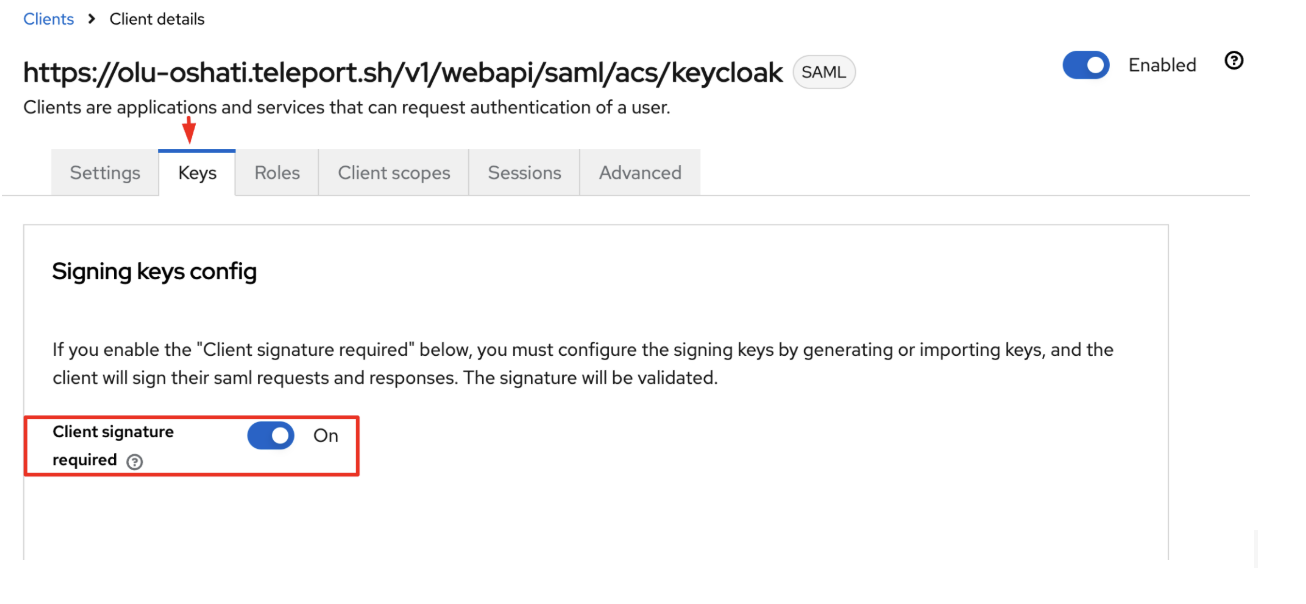The height and width of the screenshot is (604, 1306).
Task: Click the SAML protocol badge
Action: pos(823,71)
